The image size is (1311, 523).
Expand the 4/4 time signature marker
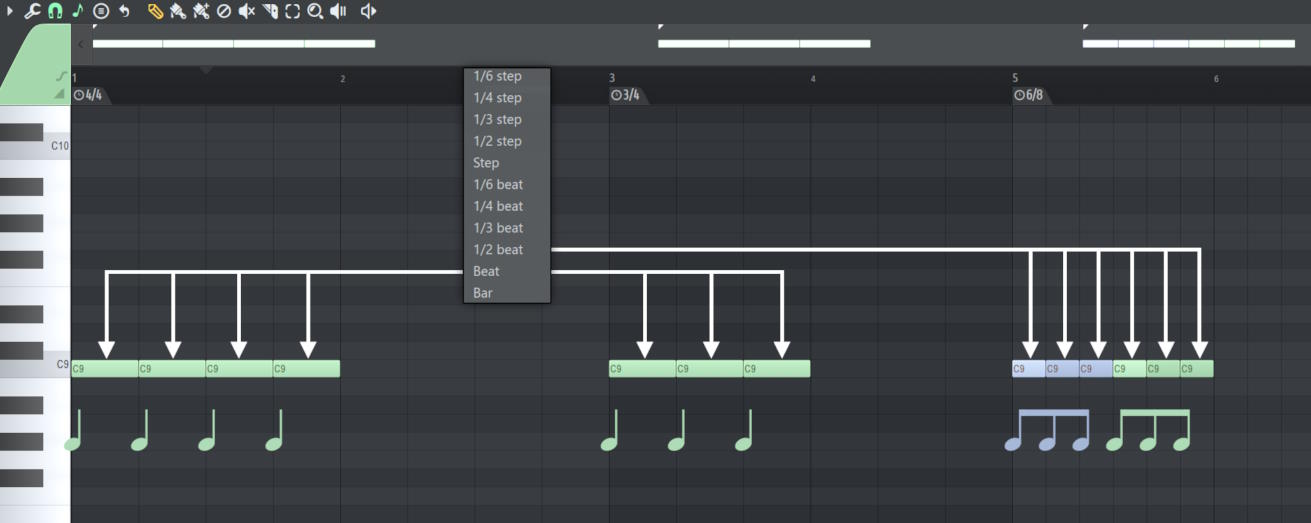pos(88,95)
